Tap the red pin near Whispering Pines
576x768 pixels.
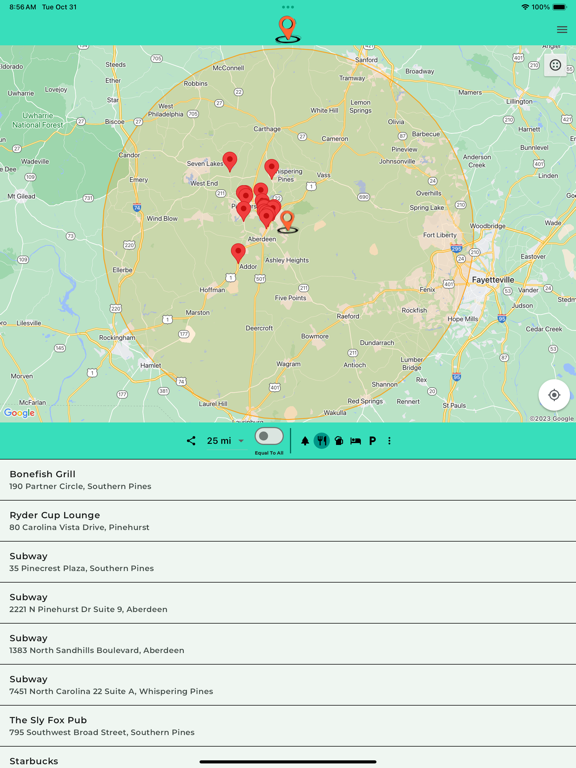(x=271, y=168)
